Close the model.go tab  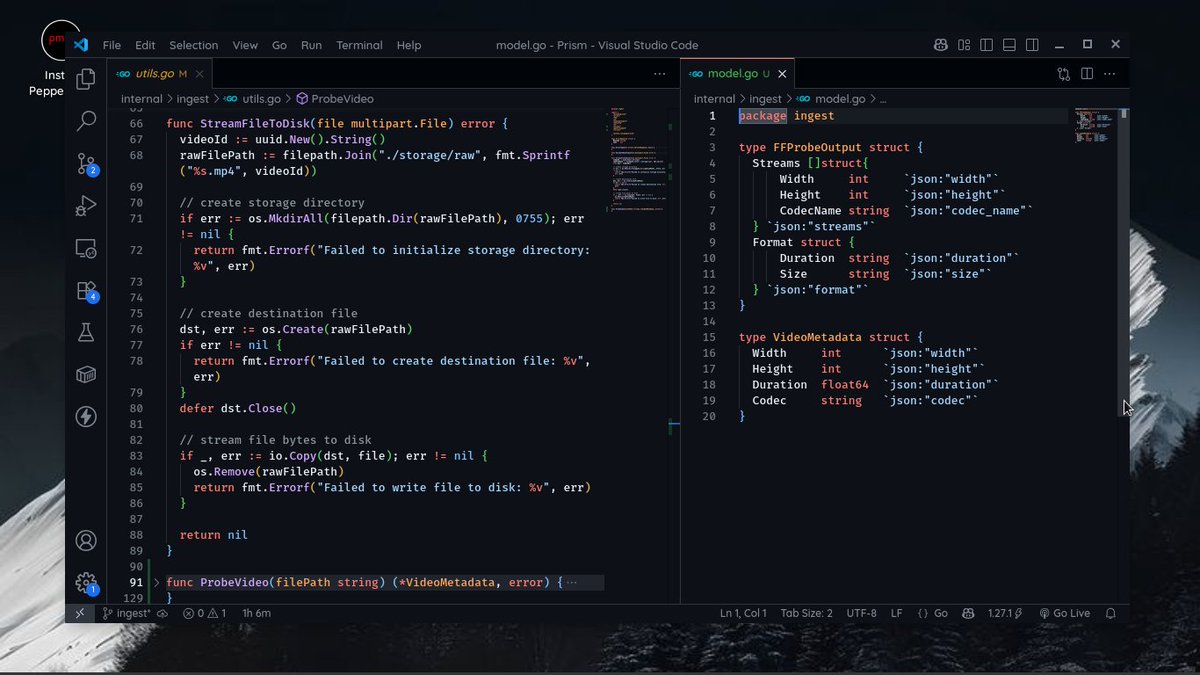coord(783,74)
